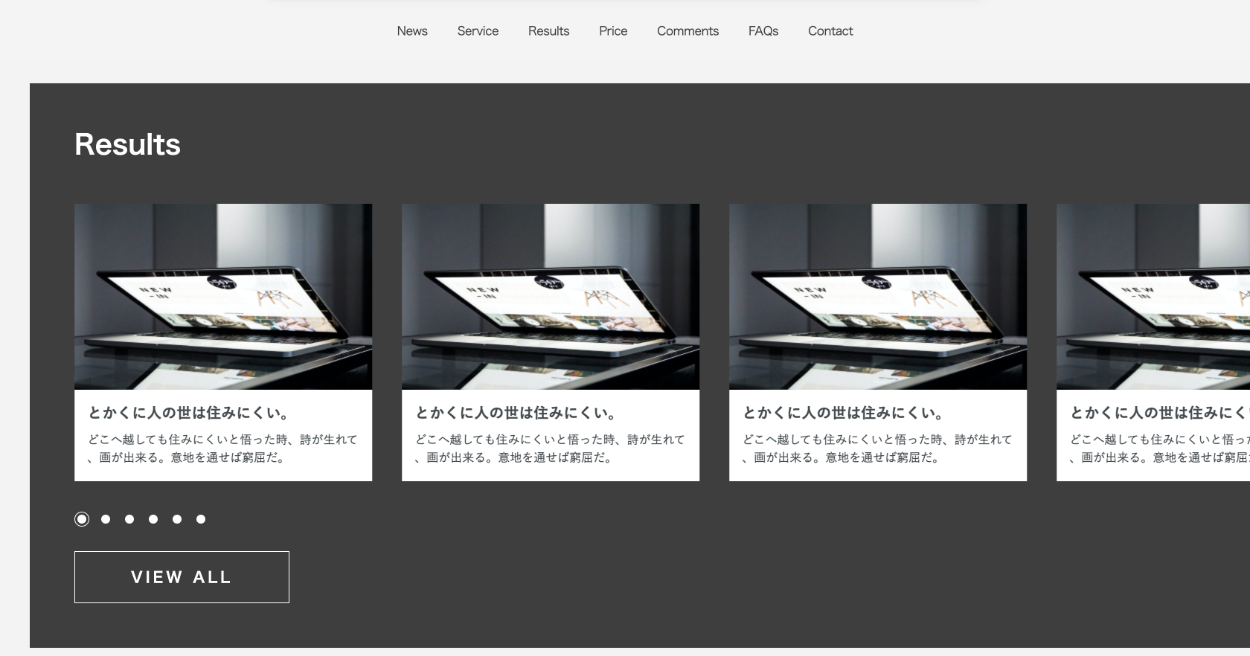Select the fifth carousel pagination dot
This screenshot has width=1250, height=656.
(177, 519)
